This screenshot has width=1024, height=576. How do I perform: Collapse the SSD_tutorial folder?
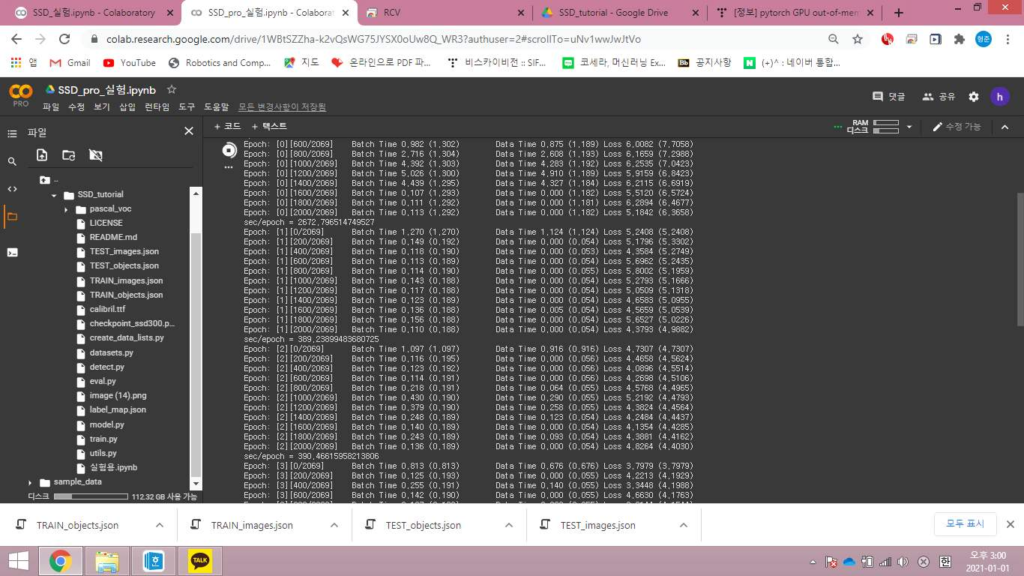pyautogui.click(x=54, y=194)
